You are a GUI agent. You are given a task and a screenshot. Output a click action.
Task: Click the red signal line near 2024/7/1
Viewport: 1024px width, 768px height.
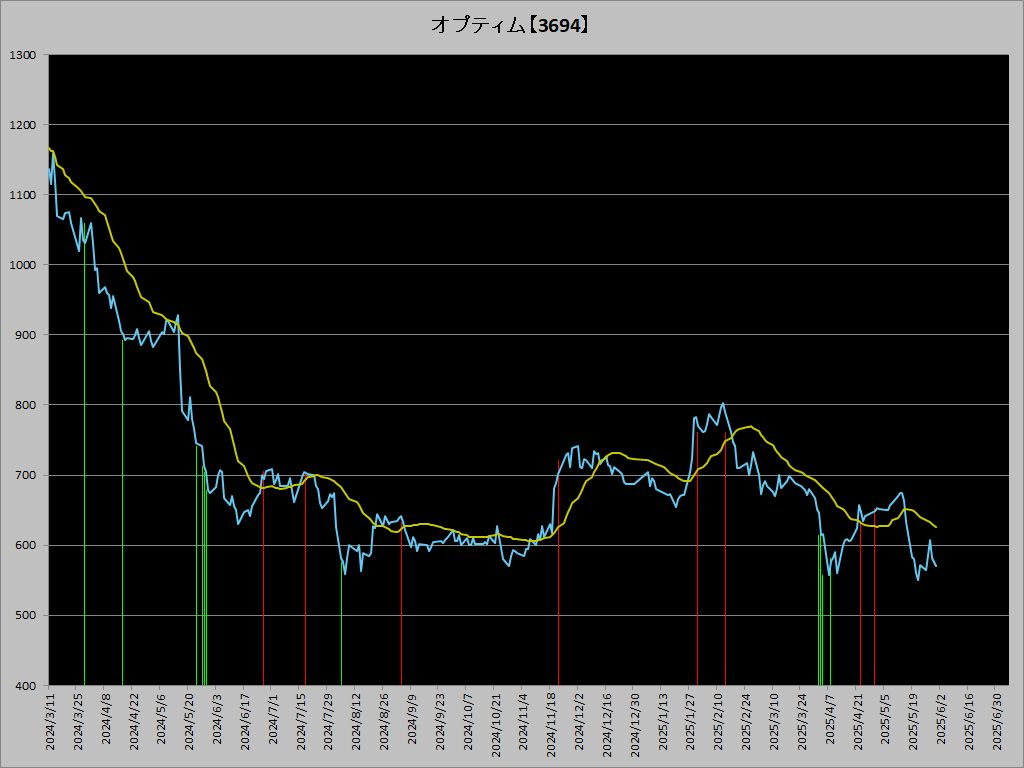[263, 578]
